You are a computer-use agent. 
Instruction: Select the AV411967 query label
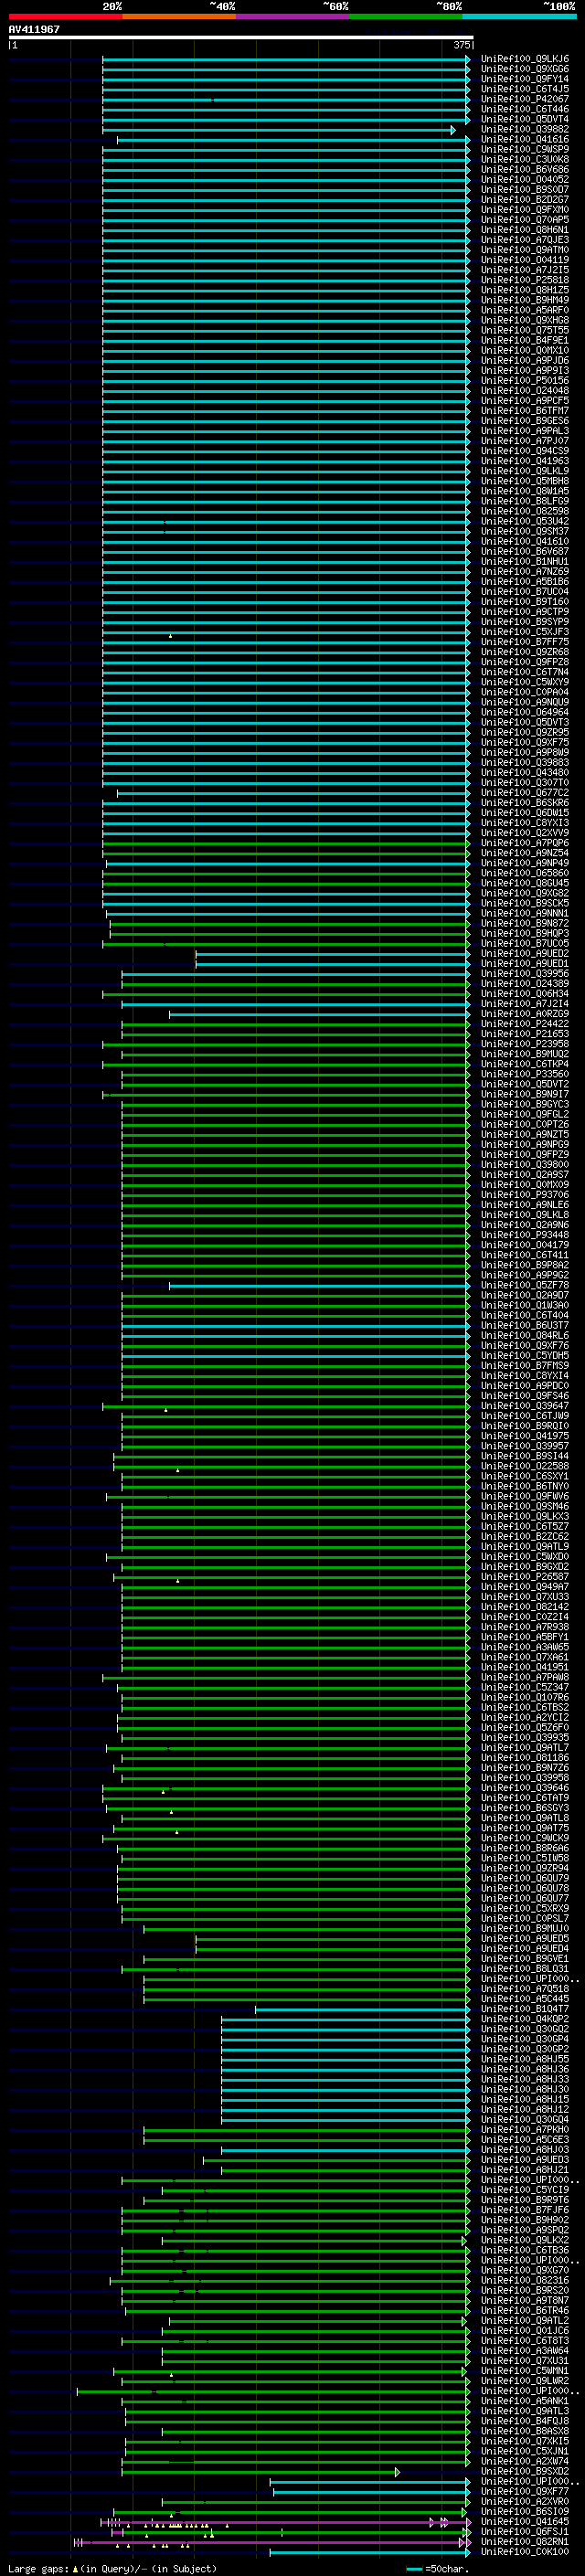point(34,29)
